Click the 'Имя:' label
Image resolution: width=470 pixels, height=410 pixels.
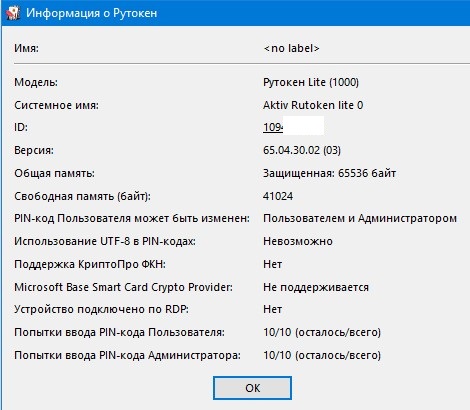pos(26,48)
